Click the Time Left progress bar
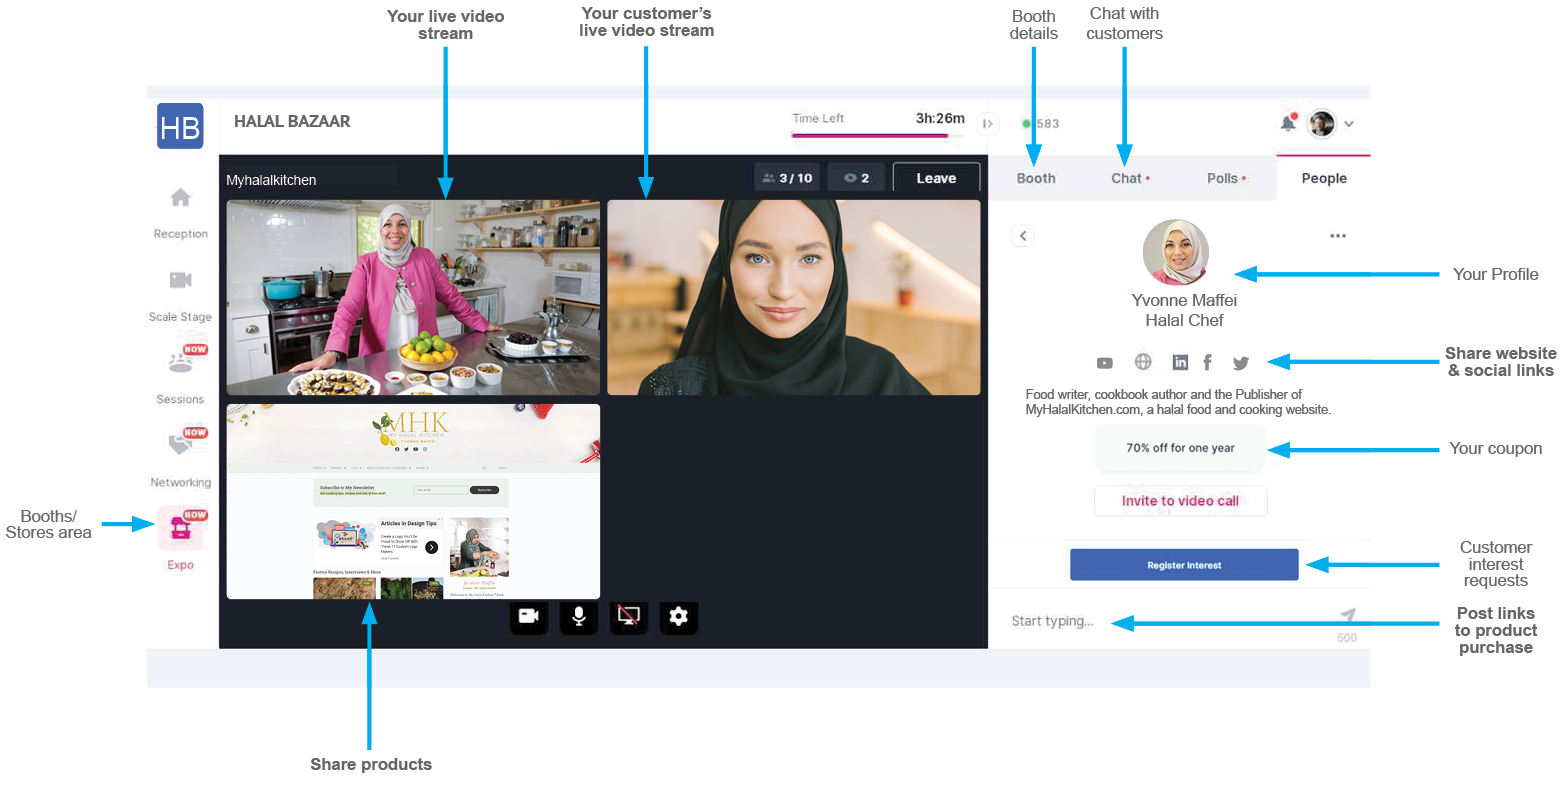Screen dimensions: 1561x792 [x=879, y=135]
